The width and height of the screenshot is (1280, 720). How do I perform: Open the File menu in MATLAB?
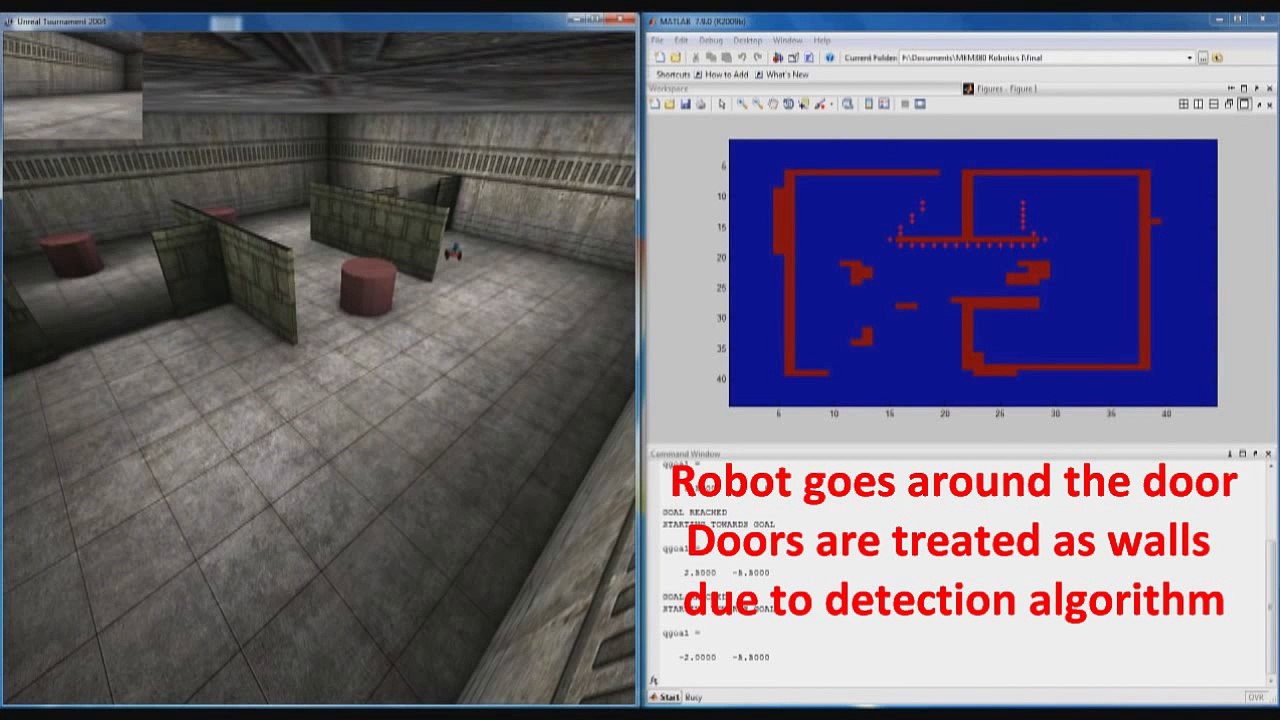[x=657, y=41]
